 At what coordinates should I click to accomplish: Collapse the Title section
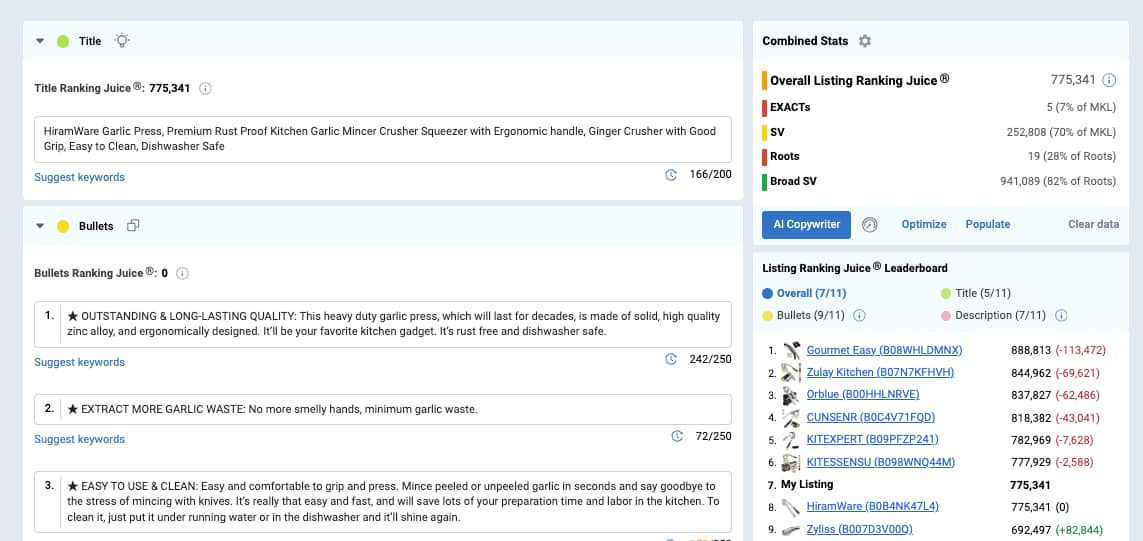[x=41, y=41]
